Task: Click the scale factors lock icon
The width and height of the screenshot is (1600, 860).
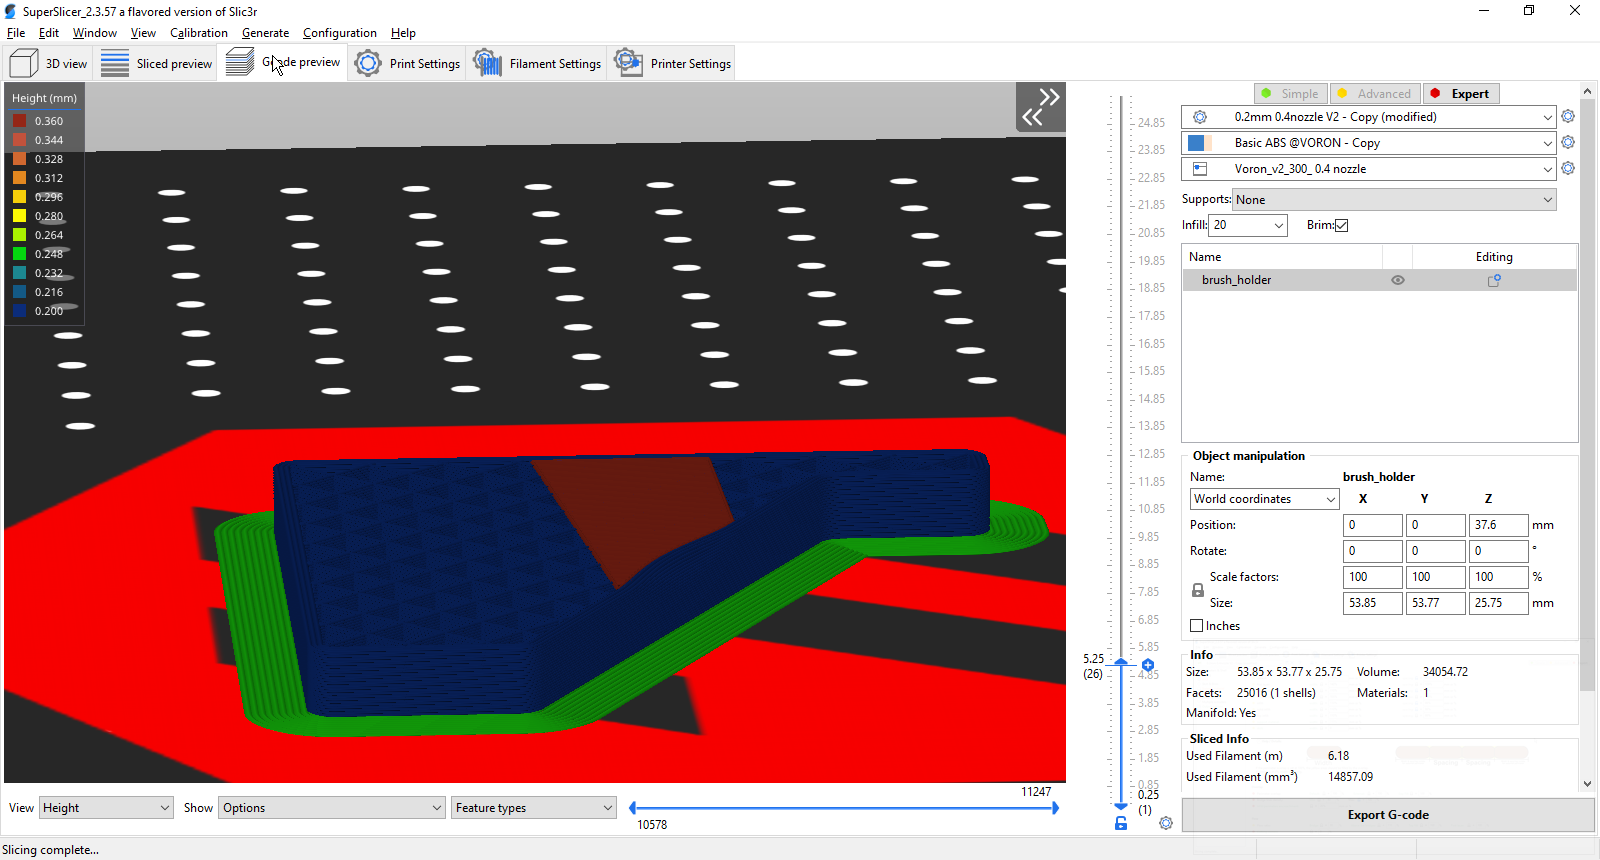Action: tap(1198, 590)
